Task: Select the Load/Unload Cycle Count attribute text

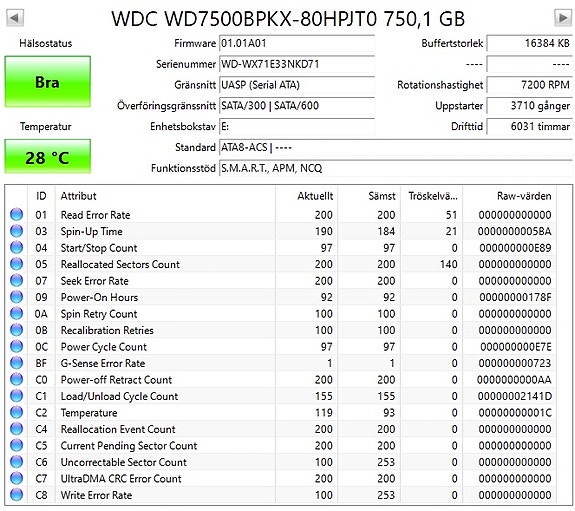Action: 119,397
